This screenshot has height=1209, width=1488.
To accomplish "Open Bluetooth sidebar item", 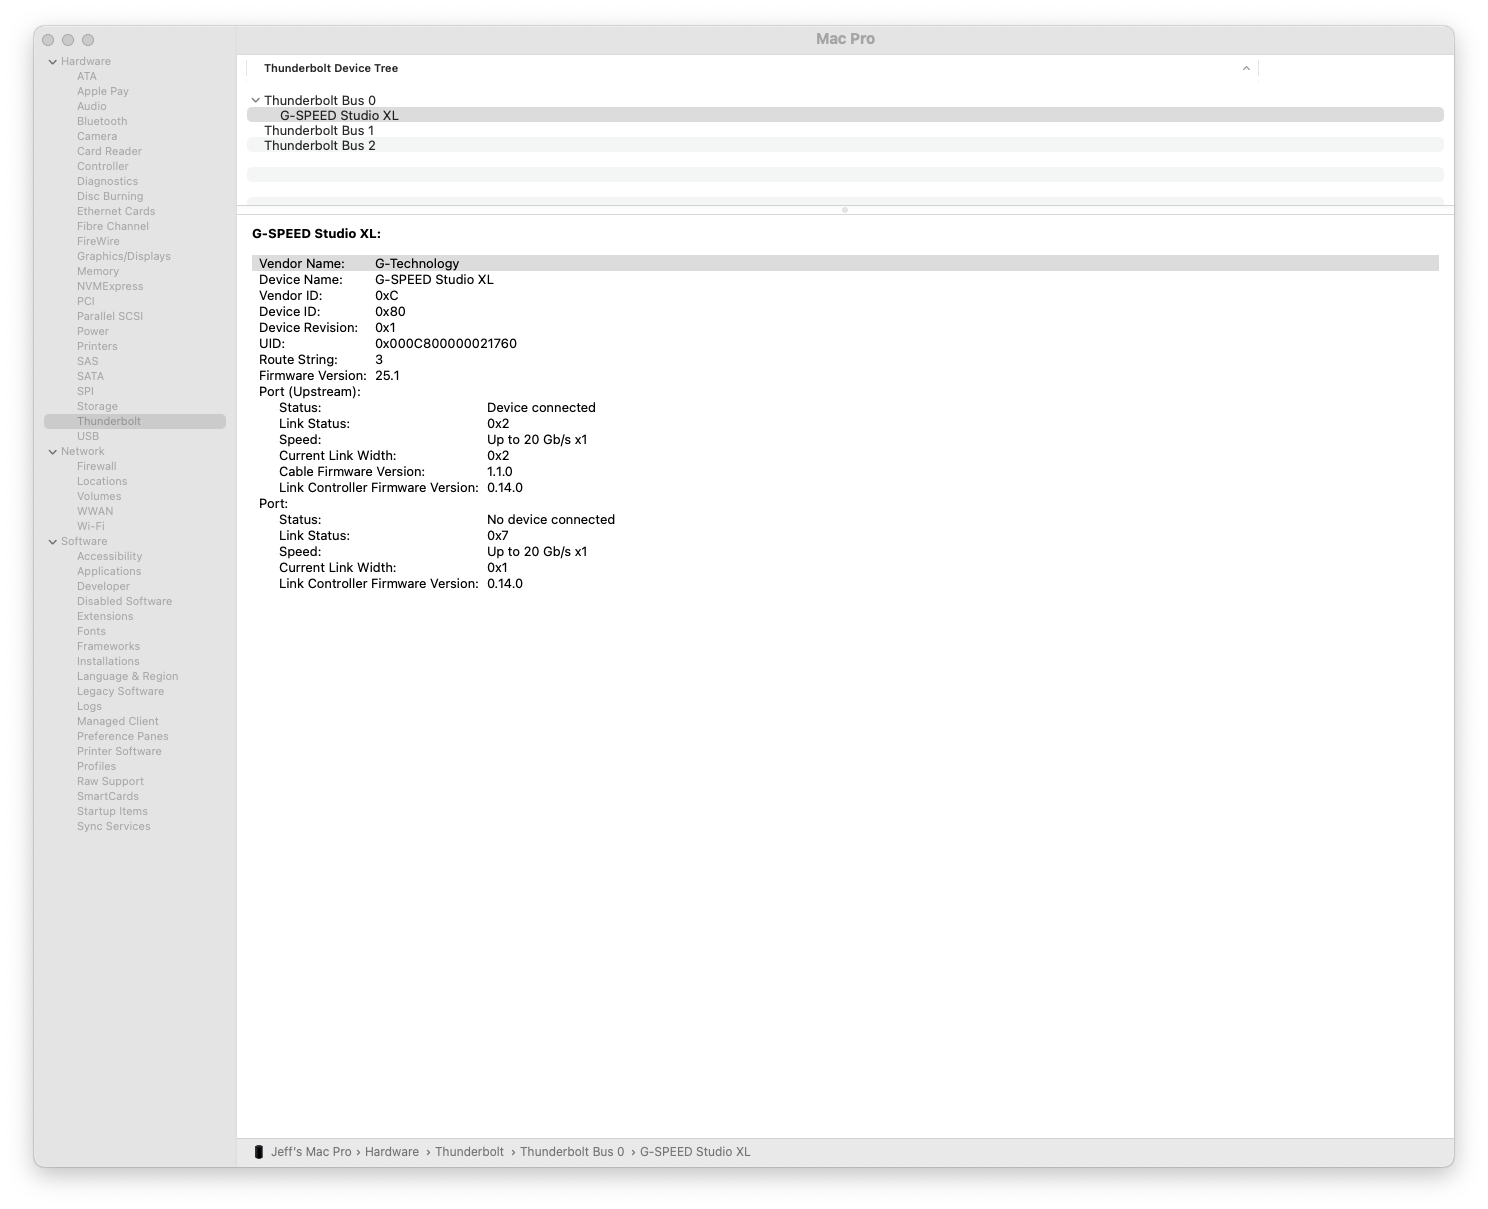I will coord(102,121).
